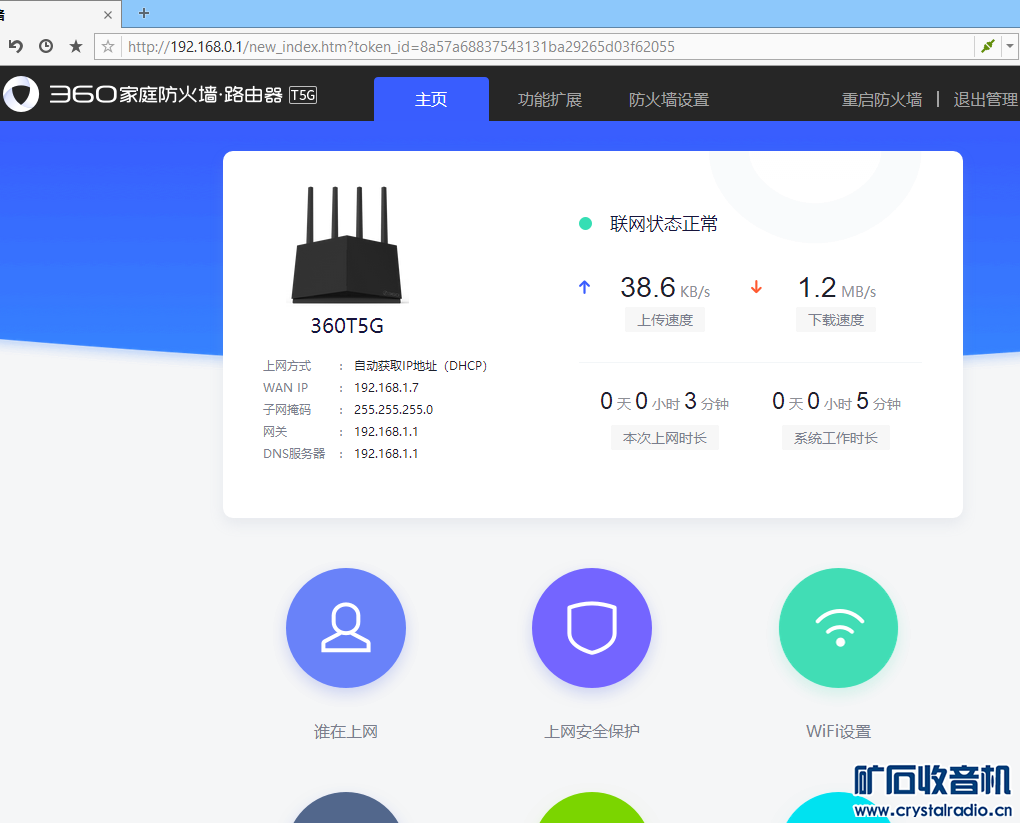The height and width of the screenshot is (823, 1020).
Task: Click the subnet mask 255.255.255.0
Action: click(394, 410)
